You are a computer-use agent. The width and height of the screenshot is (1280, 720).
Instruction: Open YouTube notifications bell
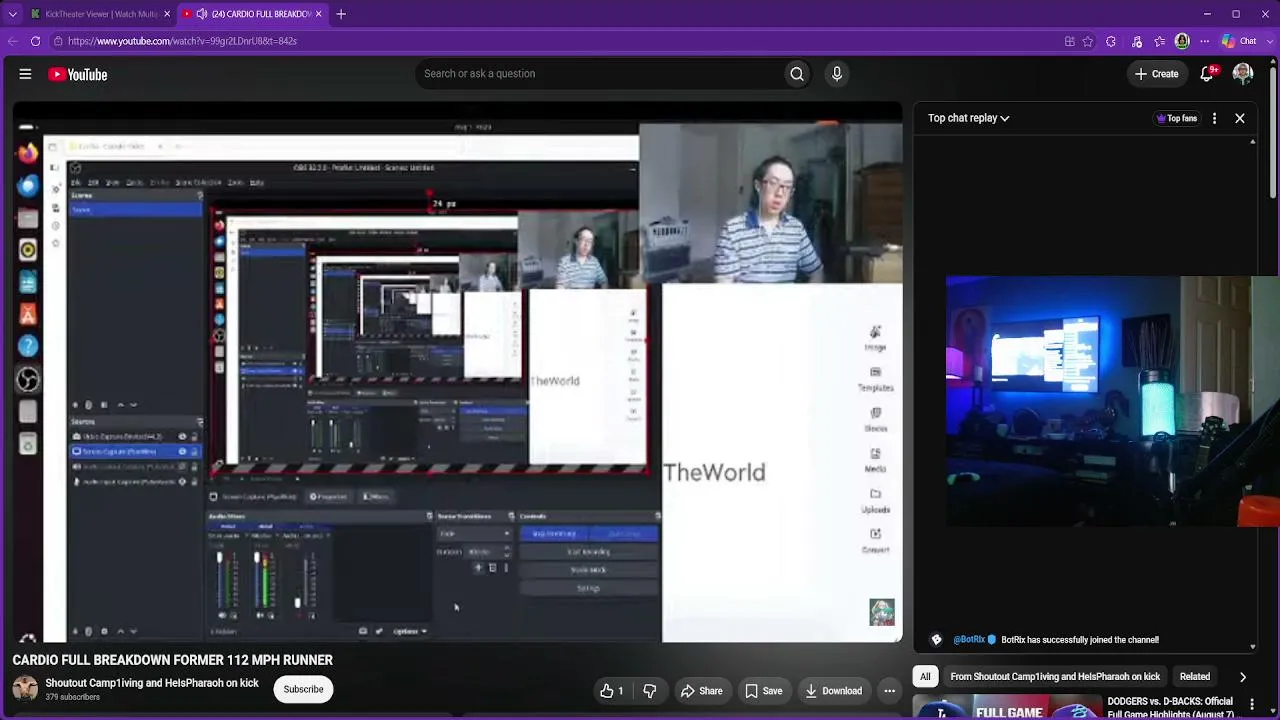[x=1208, y=74]
